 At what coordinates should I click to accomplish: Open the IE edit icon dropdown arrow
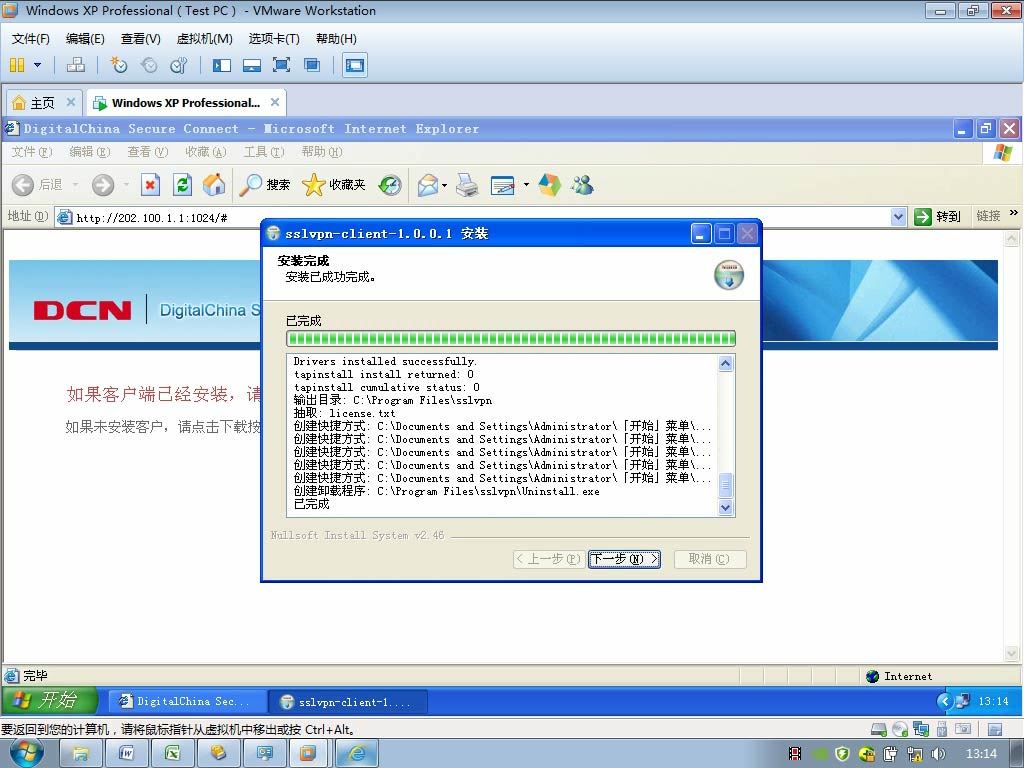[x=526, y=185]
